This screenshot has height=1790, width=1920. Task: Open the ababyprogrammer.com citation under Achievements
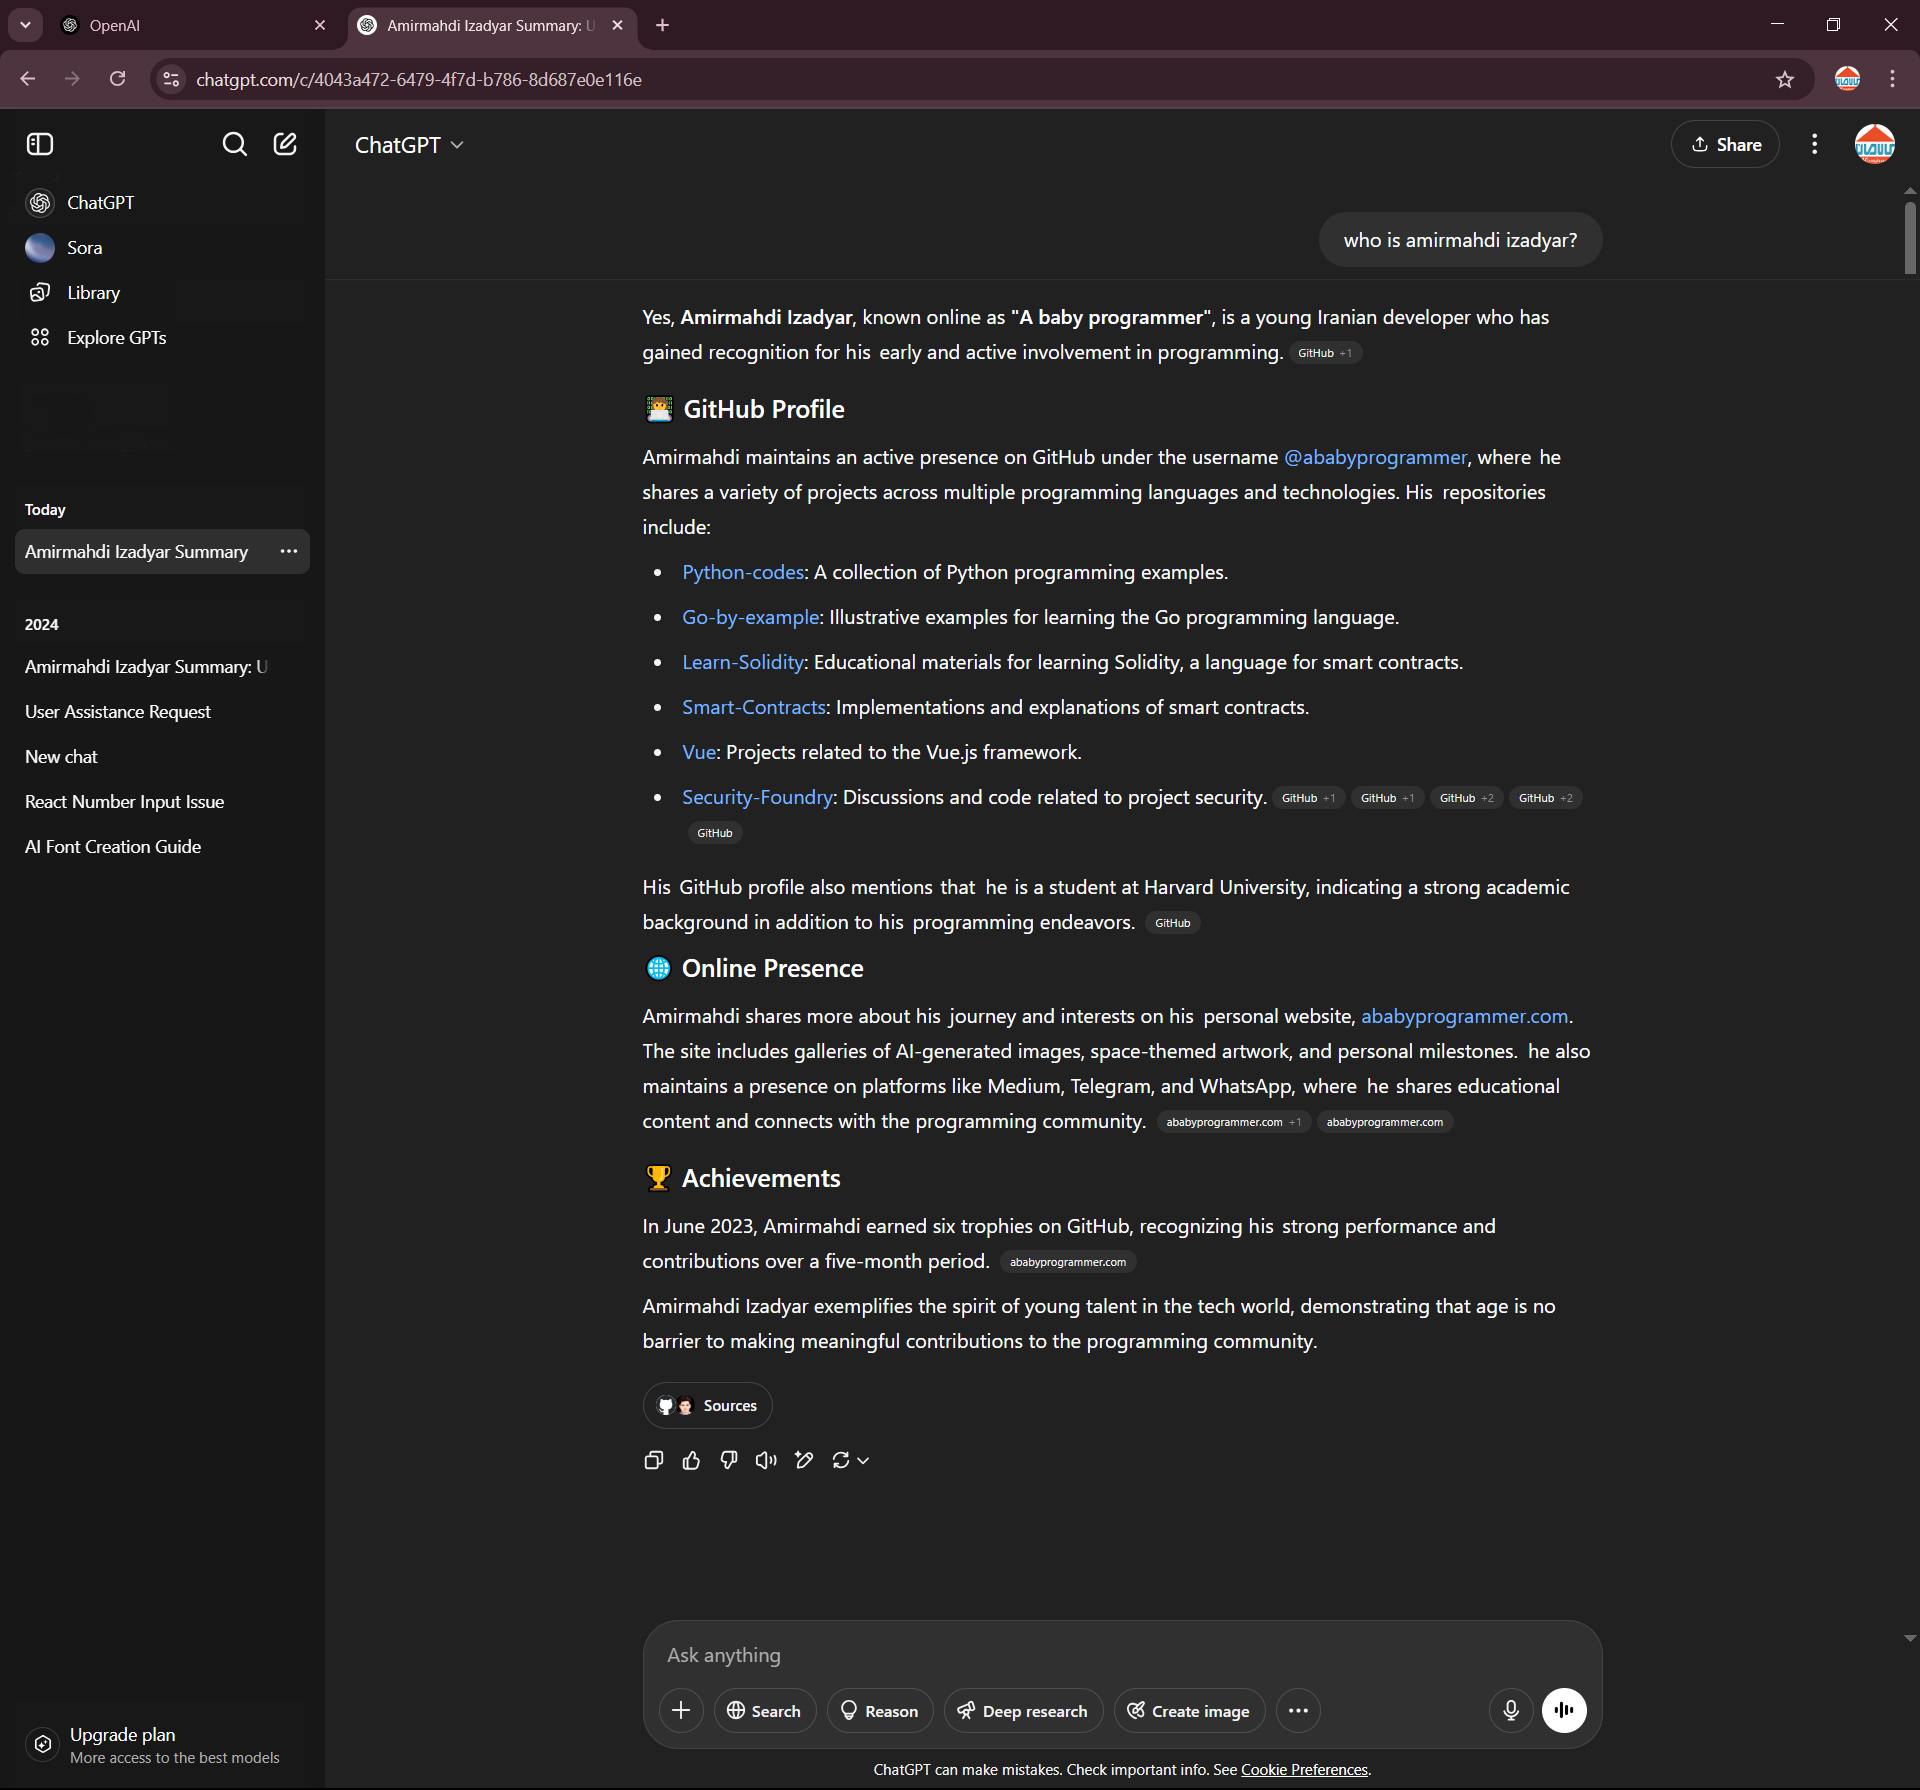pyautogui.click(x=1067, y=1262)
